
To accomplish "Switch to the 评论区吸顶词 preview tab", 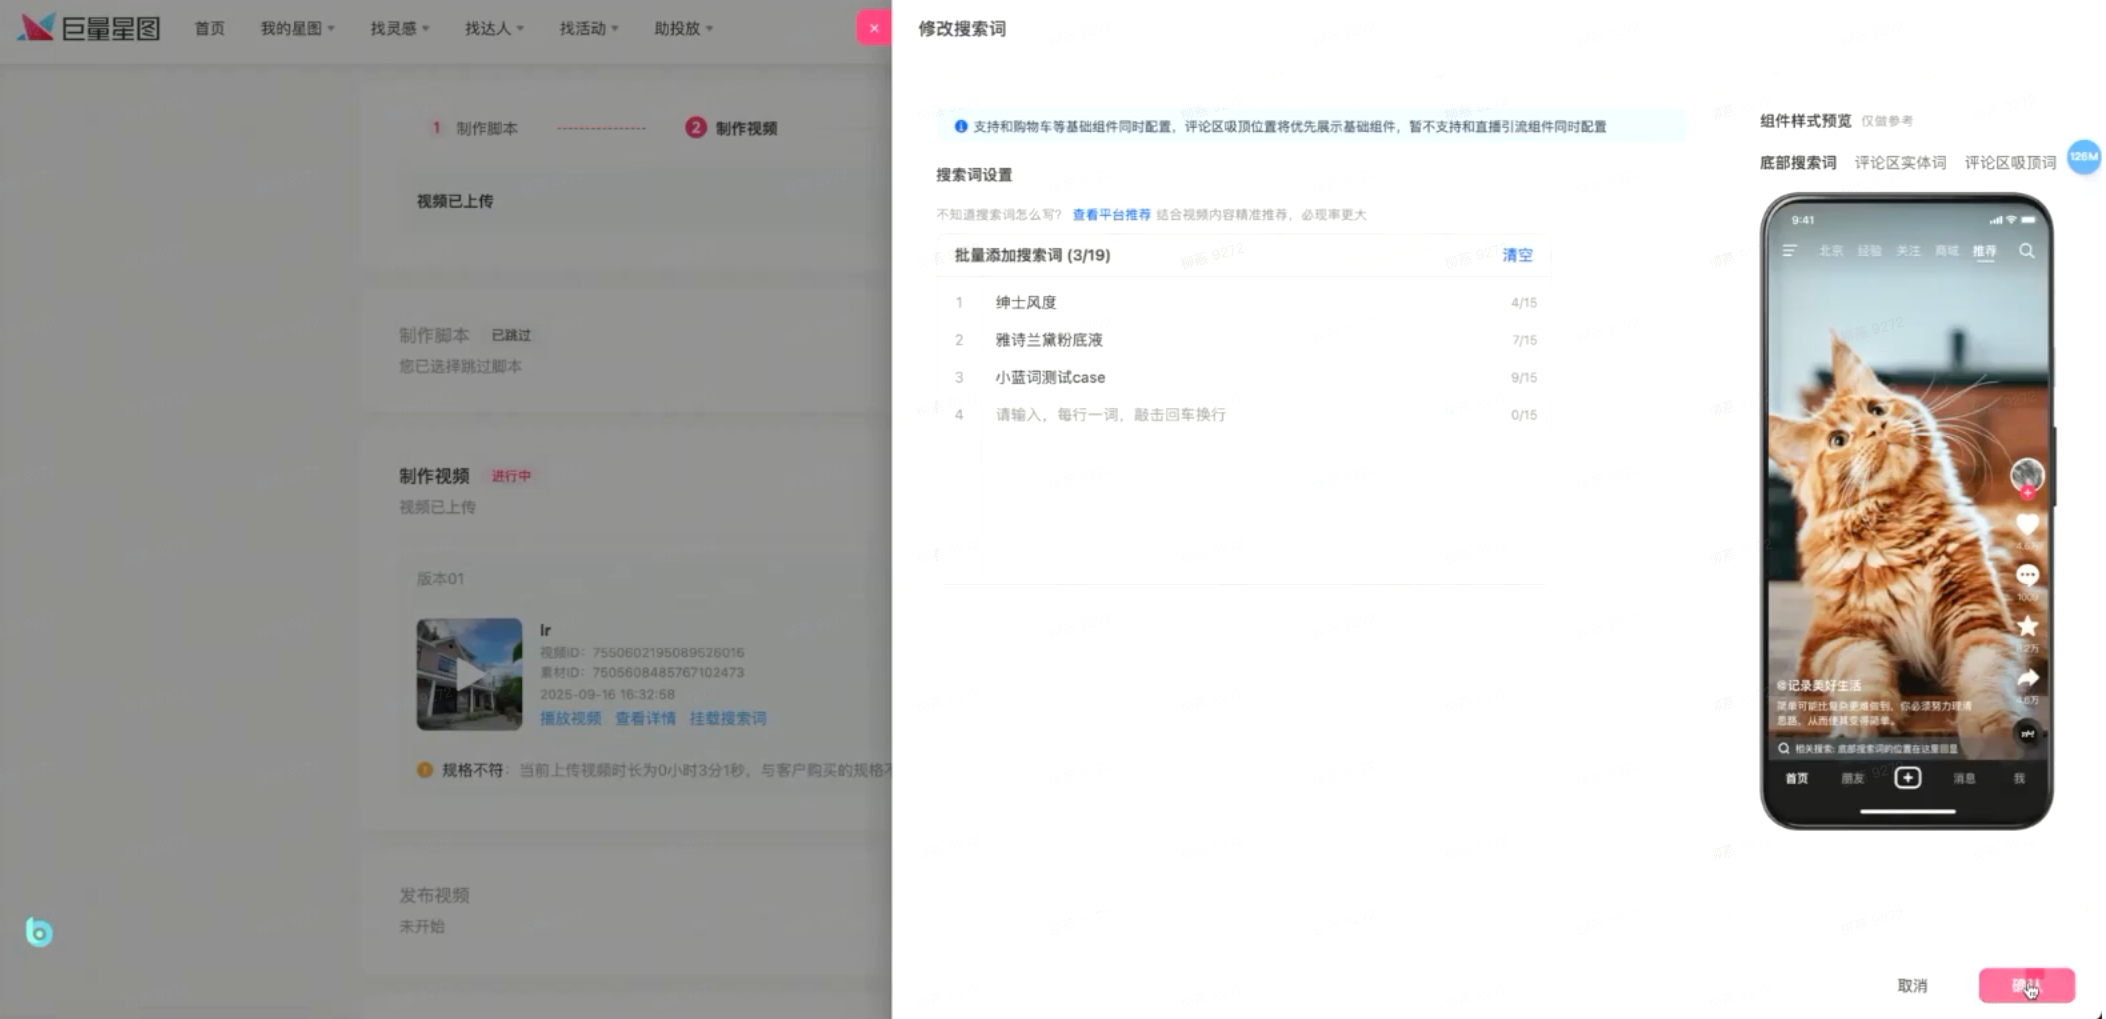I will [2009, 163].
